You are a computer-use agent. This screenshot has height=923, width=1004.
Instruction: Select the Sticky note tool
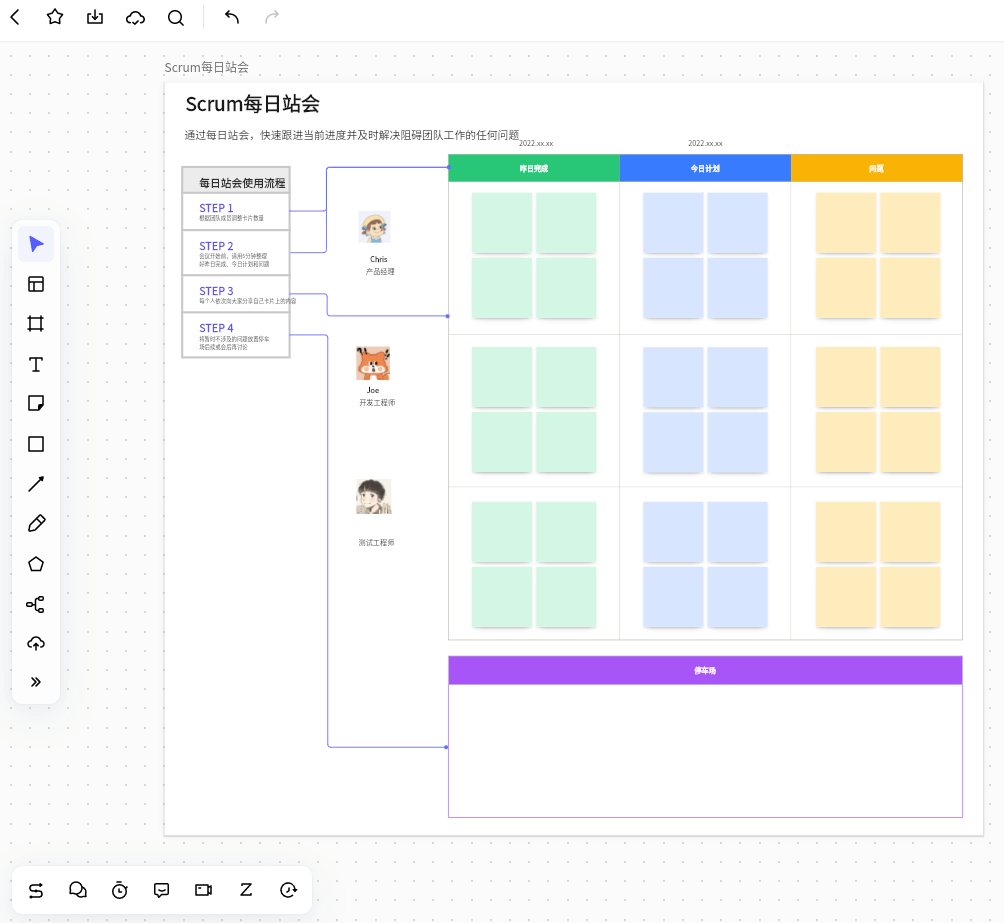36,404
